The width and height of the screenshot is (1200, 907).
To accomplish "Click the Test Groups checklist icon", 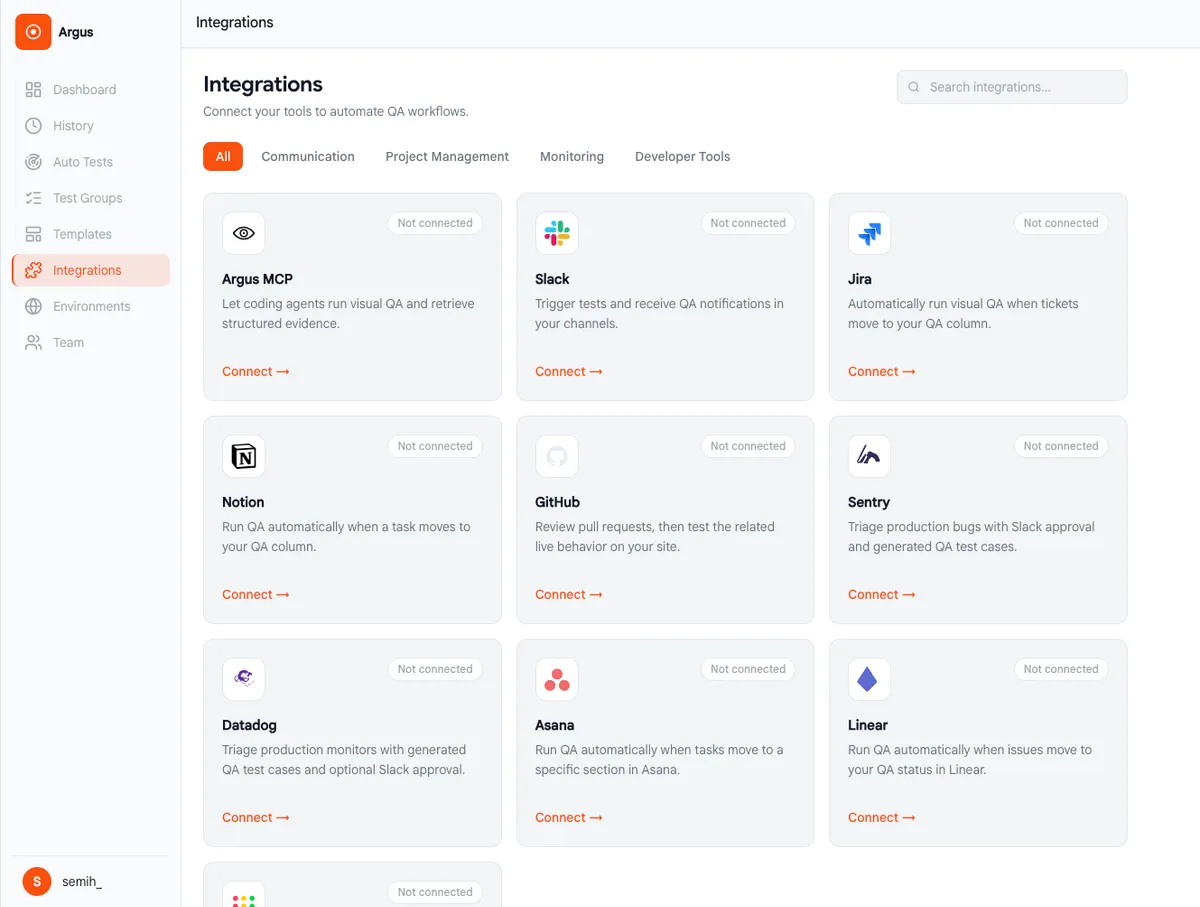I will [x=34, y=198].
